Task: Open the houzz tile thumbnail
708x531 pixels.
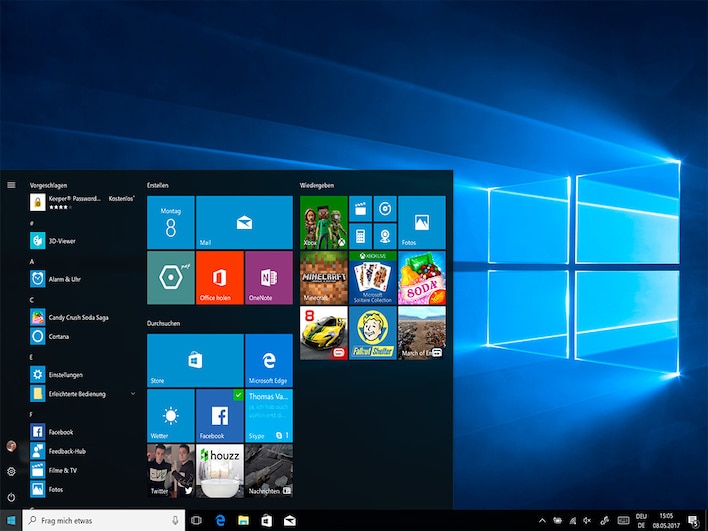Action: click(x=220, y=470)
